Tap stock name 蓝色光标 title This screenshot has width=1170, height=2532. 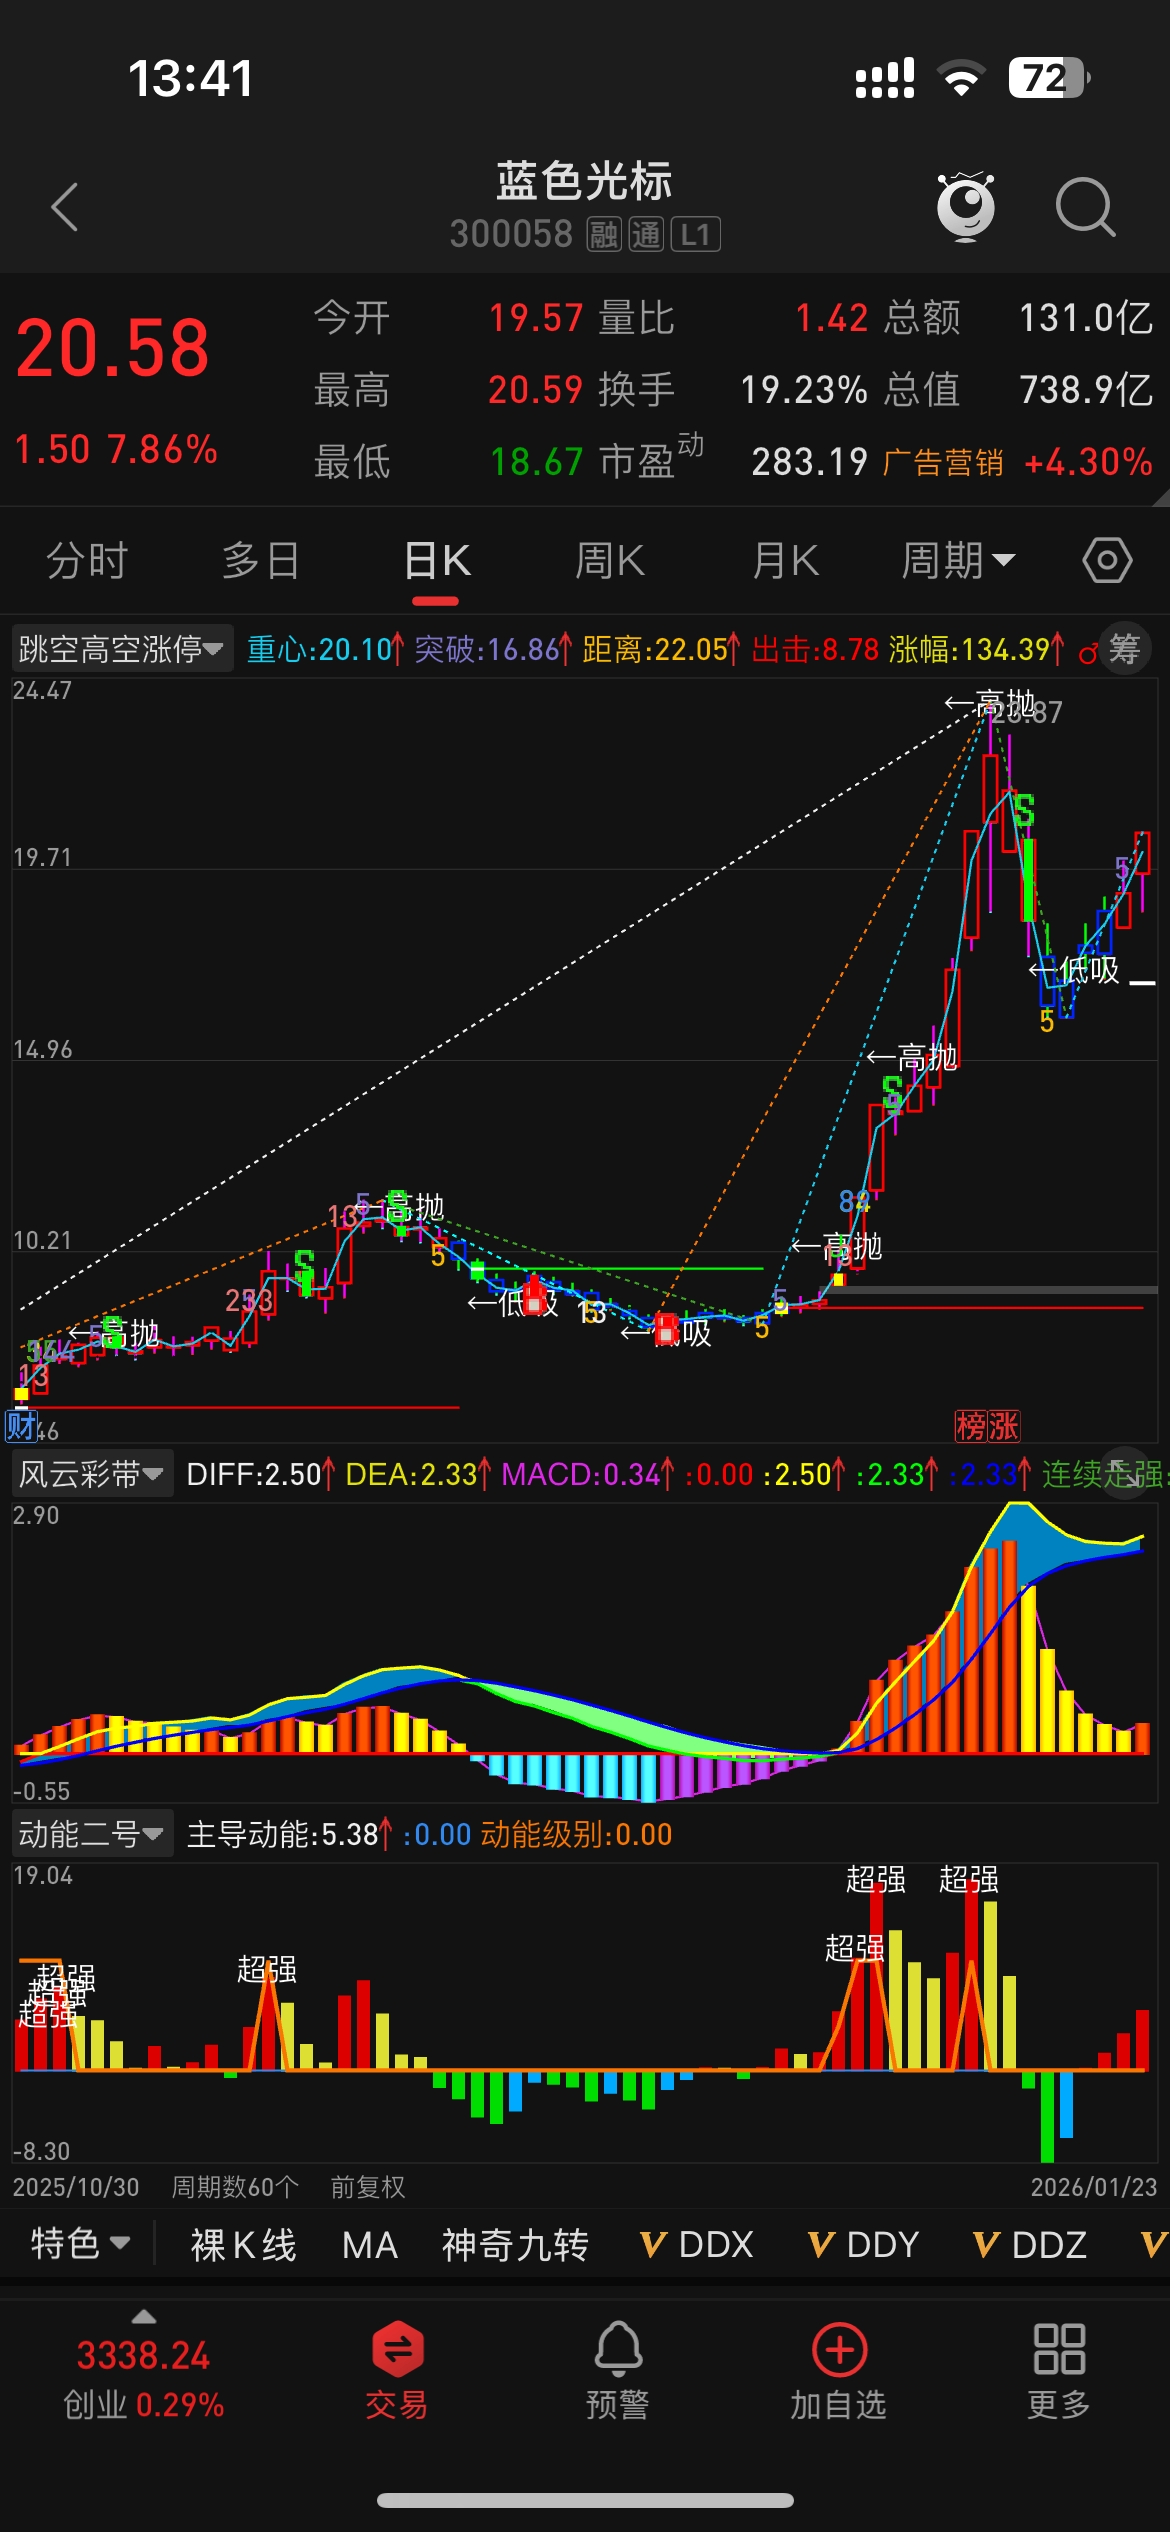pyautogui.click(x=585, y=181)
